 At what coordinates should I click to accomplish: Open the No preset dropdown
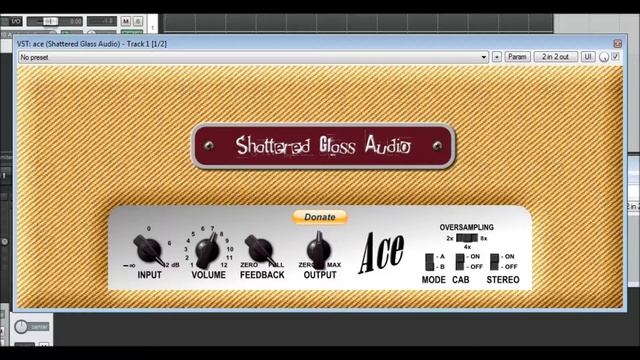[253, 57]
